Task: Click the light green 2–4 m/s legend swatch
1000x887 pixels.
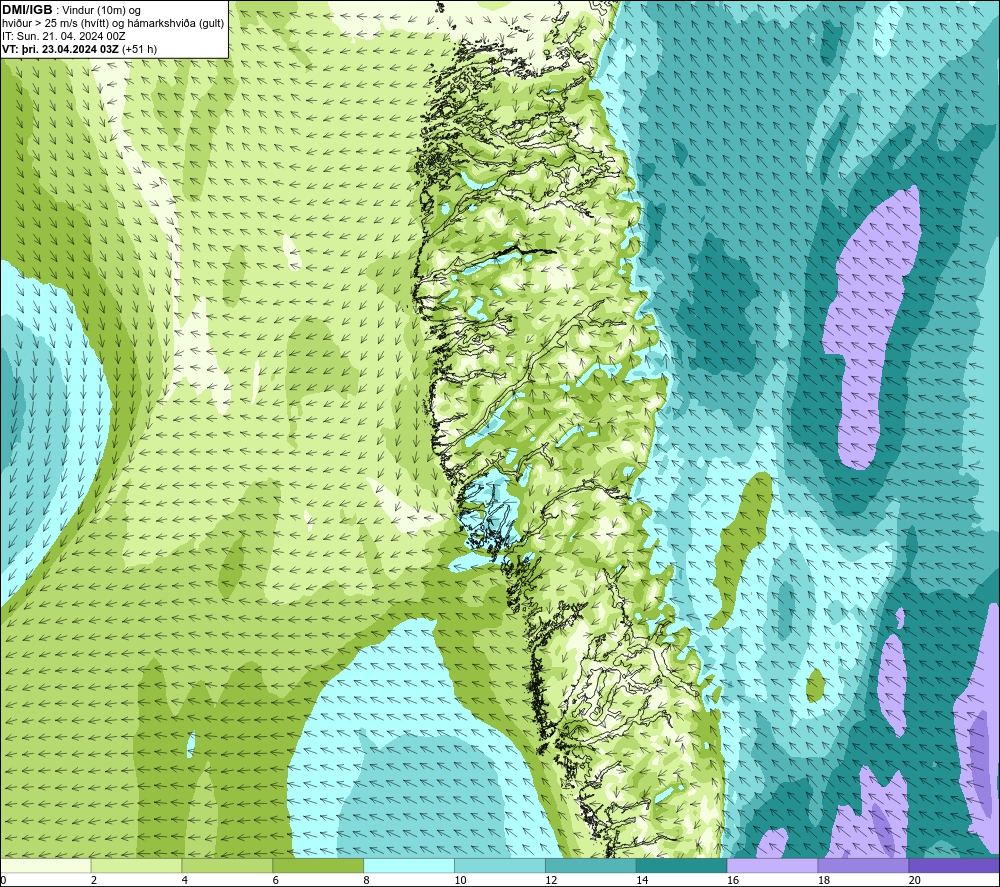Action: point(136,865)
